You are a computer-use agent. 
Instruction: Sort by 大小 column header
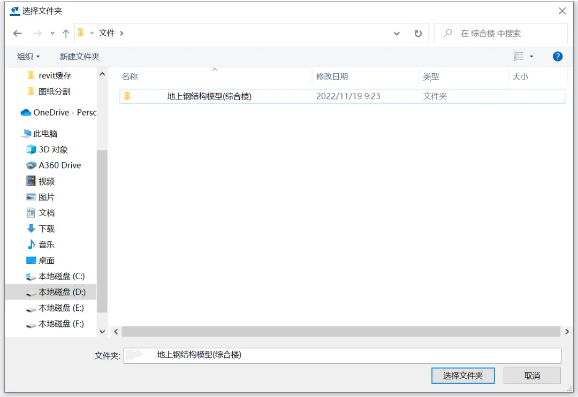tap(520, 76)
